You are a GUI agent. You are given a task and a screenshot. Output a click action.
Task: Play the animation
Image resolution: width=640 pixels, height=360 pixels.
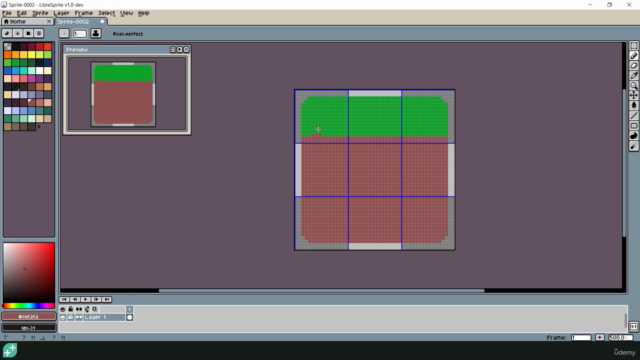coord(85,300)
